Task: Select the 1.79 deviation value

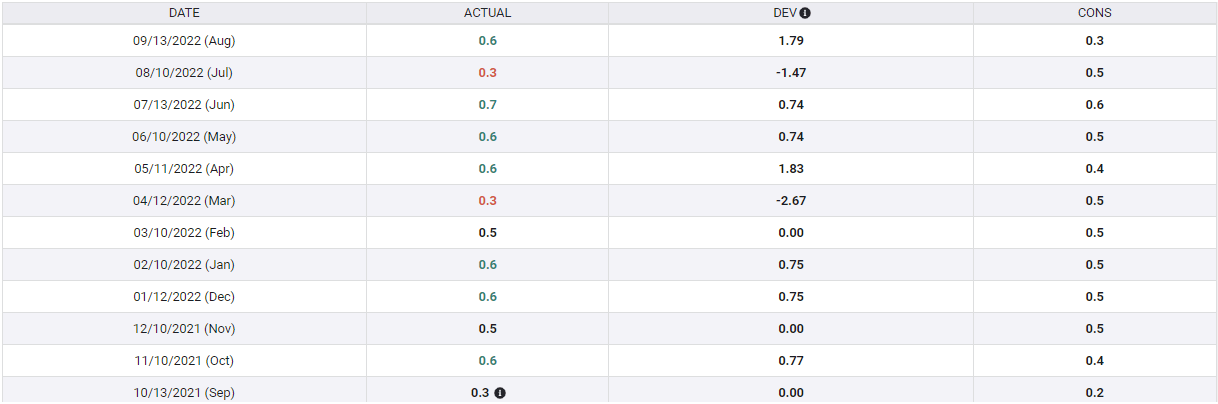Action: pos(790,41)
